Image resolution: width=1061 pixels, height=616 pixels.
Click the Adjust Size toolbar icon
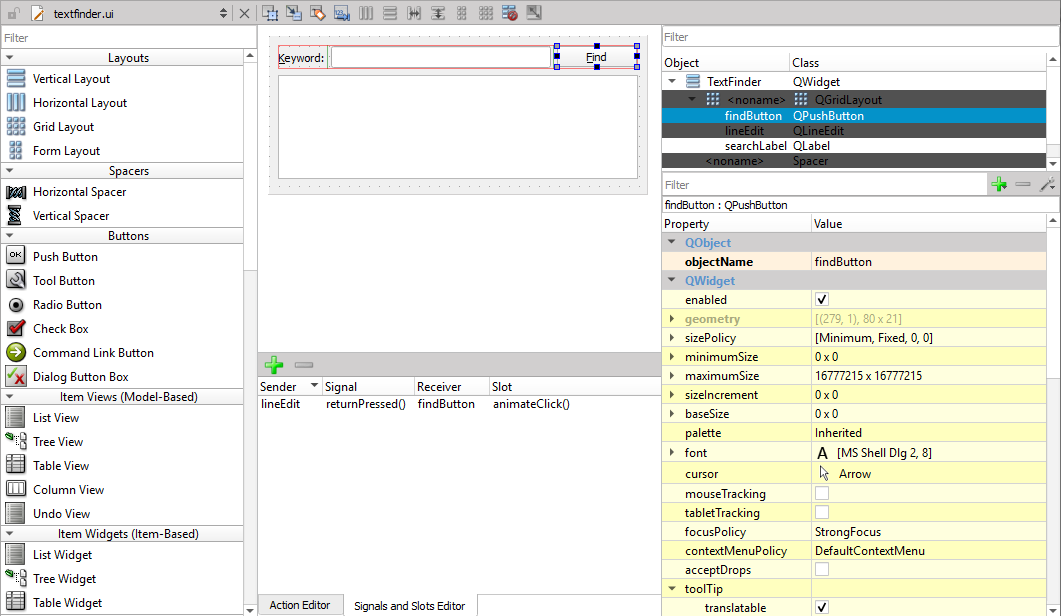534,12
